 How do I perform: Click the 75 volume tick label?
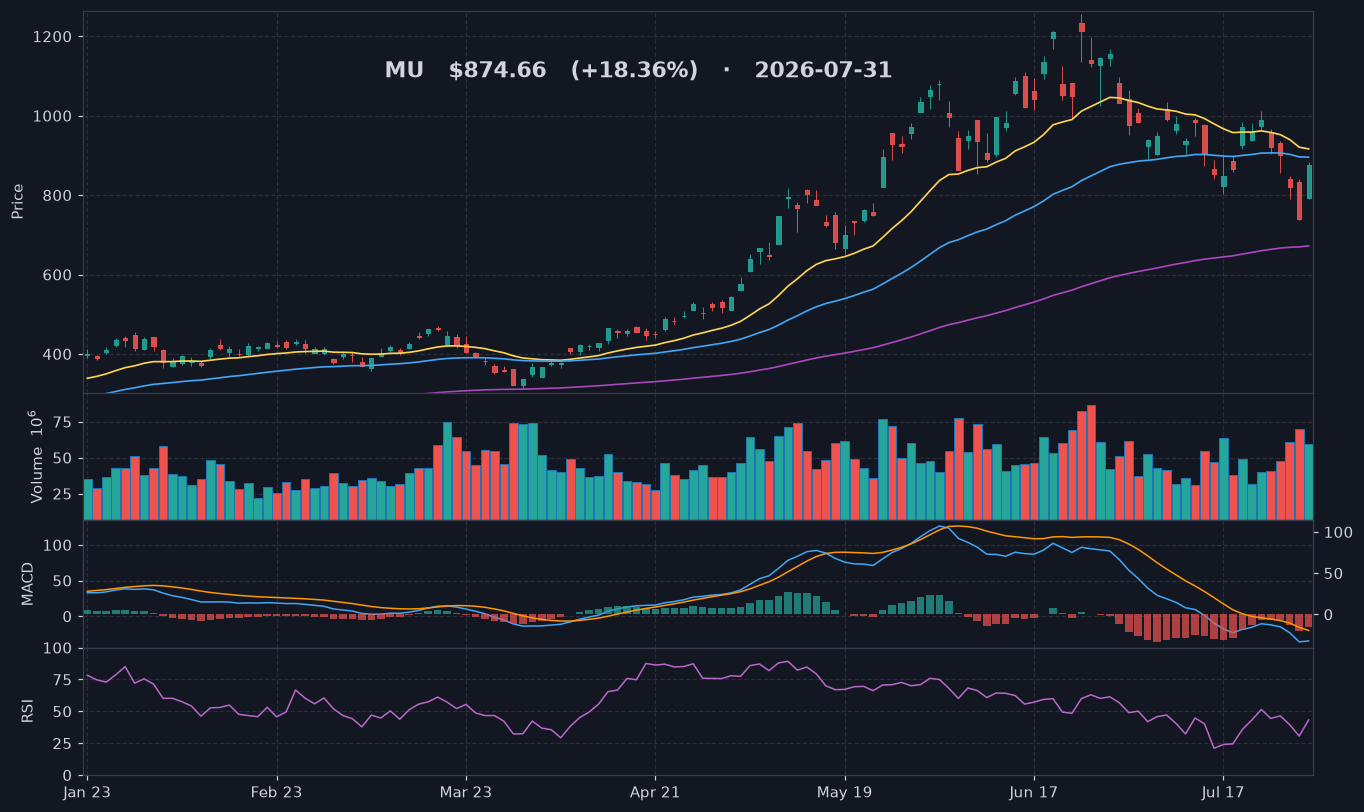pyautogui.click(x=63, y=423)
